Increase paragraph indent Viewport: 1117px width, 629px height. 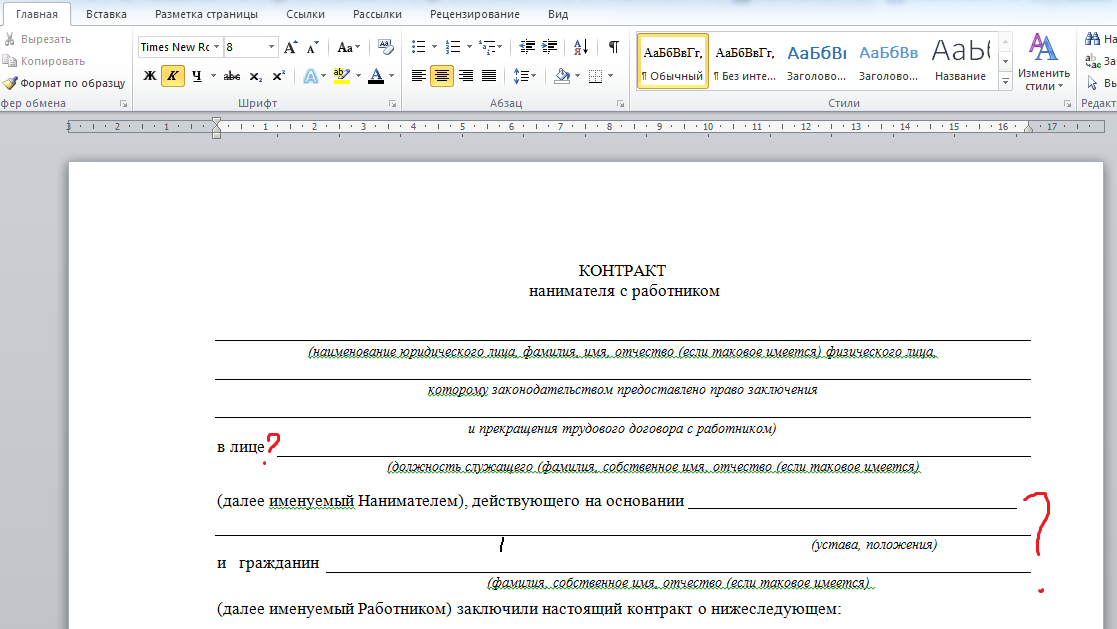[549, 47]
